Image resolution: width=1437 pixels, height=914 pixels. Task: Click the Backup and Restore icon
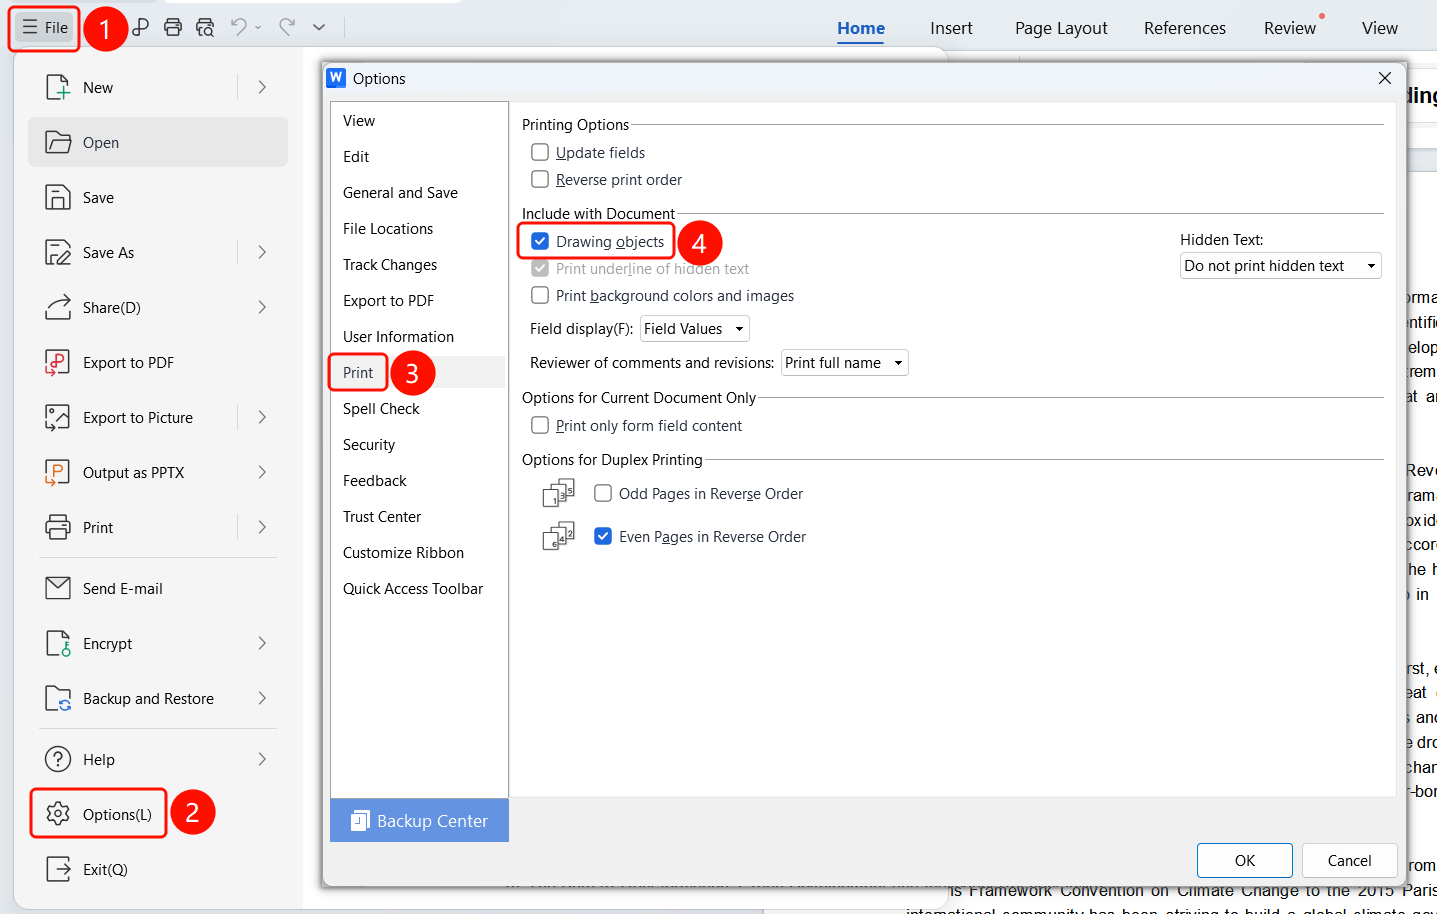[58, 698]
